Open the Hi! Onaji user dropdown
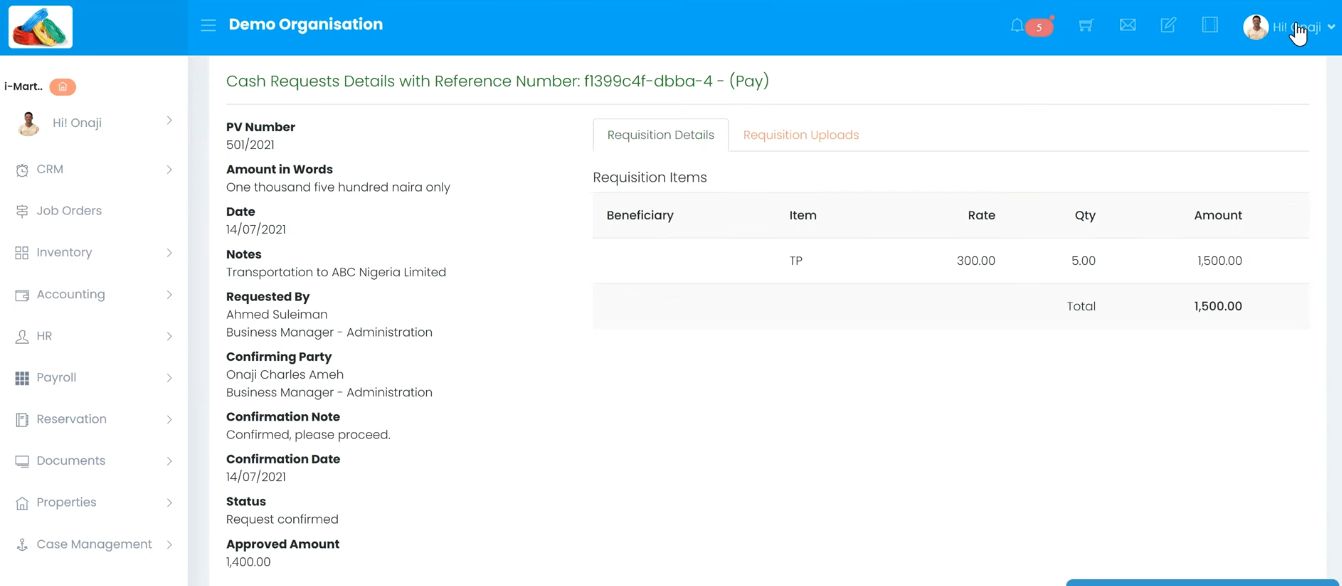Screen dimensions: 1342x586 pos(1289,27)
